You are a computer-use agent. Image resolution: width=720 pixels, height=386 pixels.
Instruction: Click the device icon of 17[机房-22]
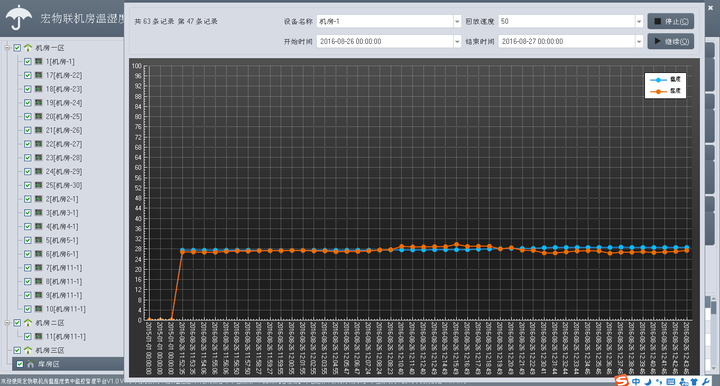click(x=39, y=75)
